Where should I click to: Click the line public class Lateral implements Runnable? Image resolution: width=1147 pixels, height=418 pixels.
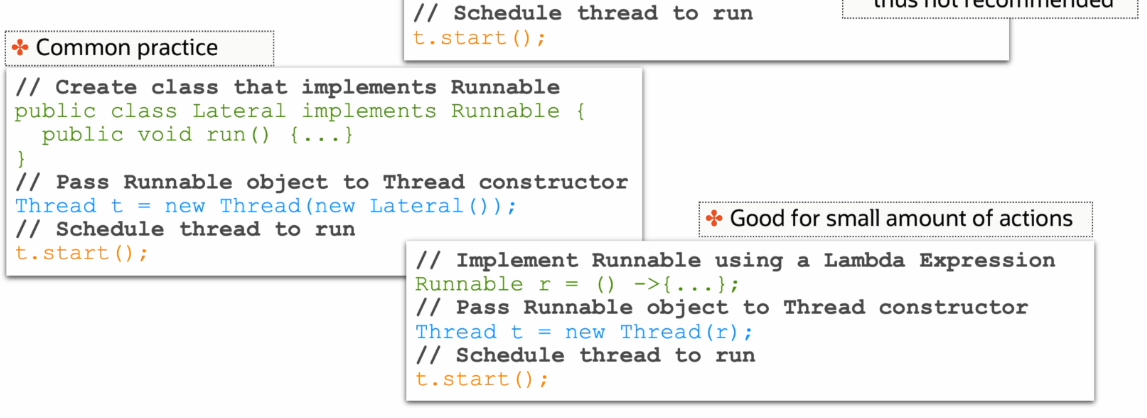coord(300,111)
